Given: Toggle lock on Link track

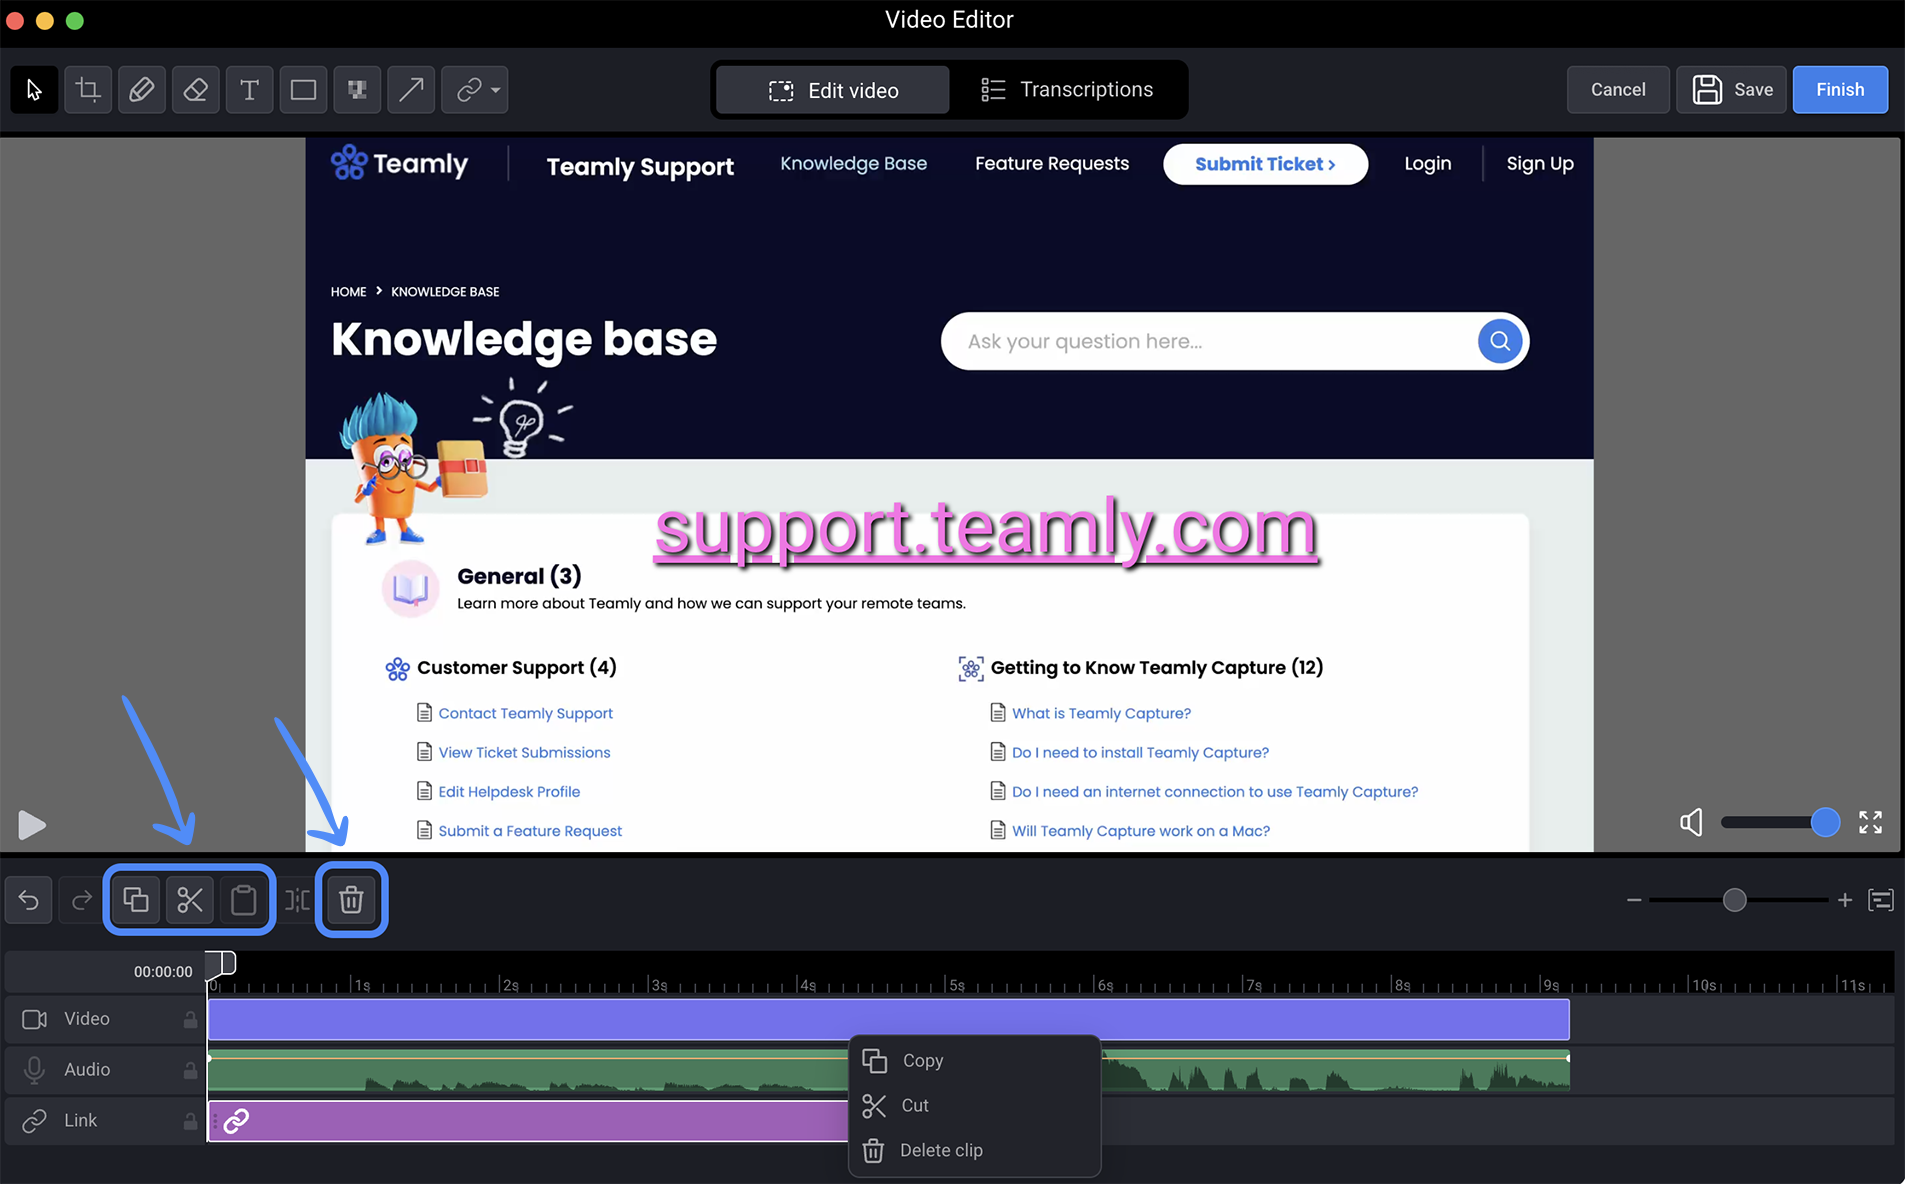Looking at the screenshot, I should 190,1121.
